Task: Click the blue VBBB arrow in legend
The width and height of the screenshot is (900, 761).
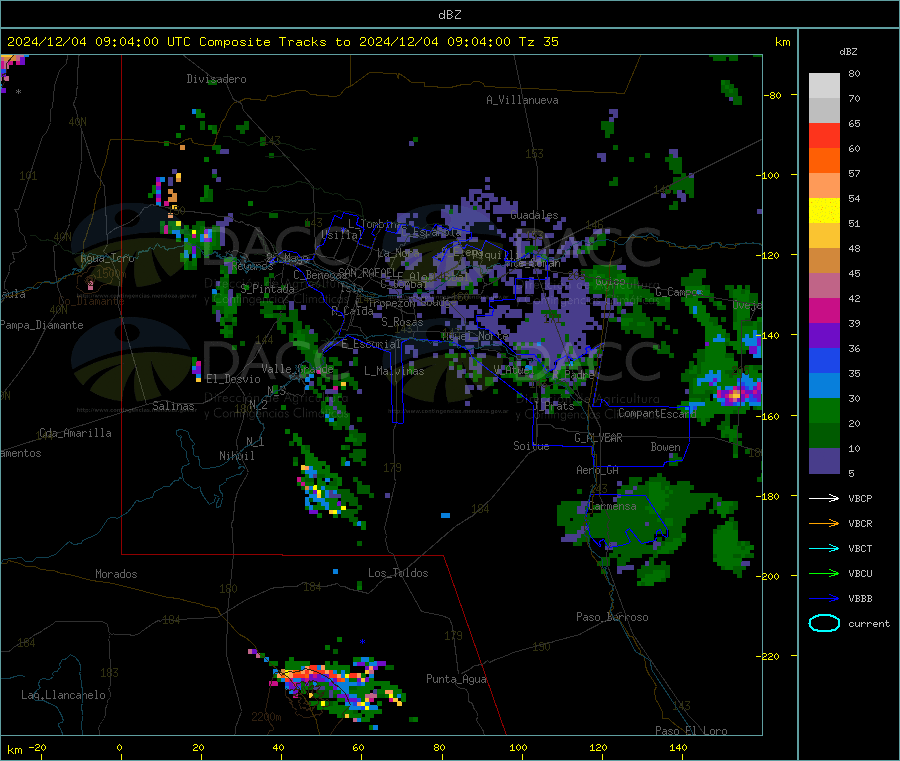Action: click(824, 599)
